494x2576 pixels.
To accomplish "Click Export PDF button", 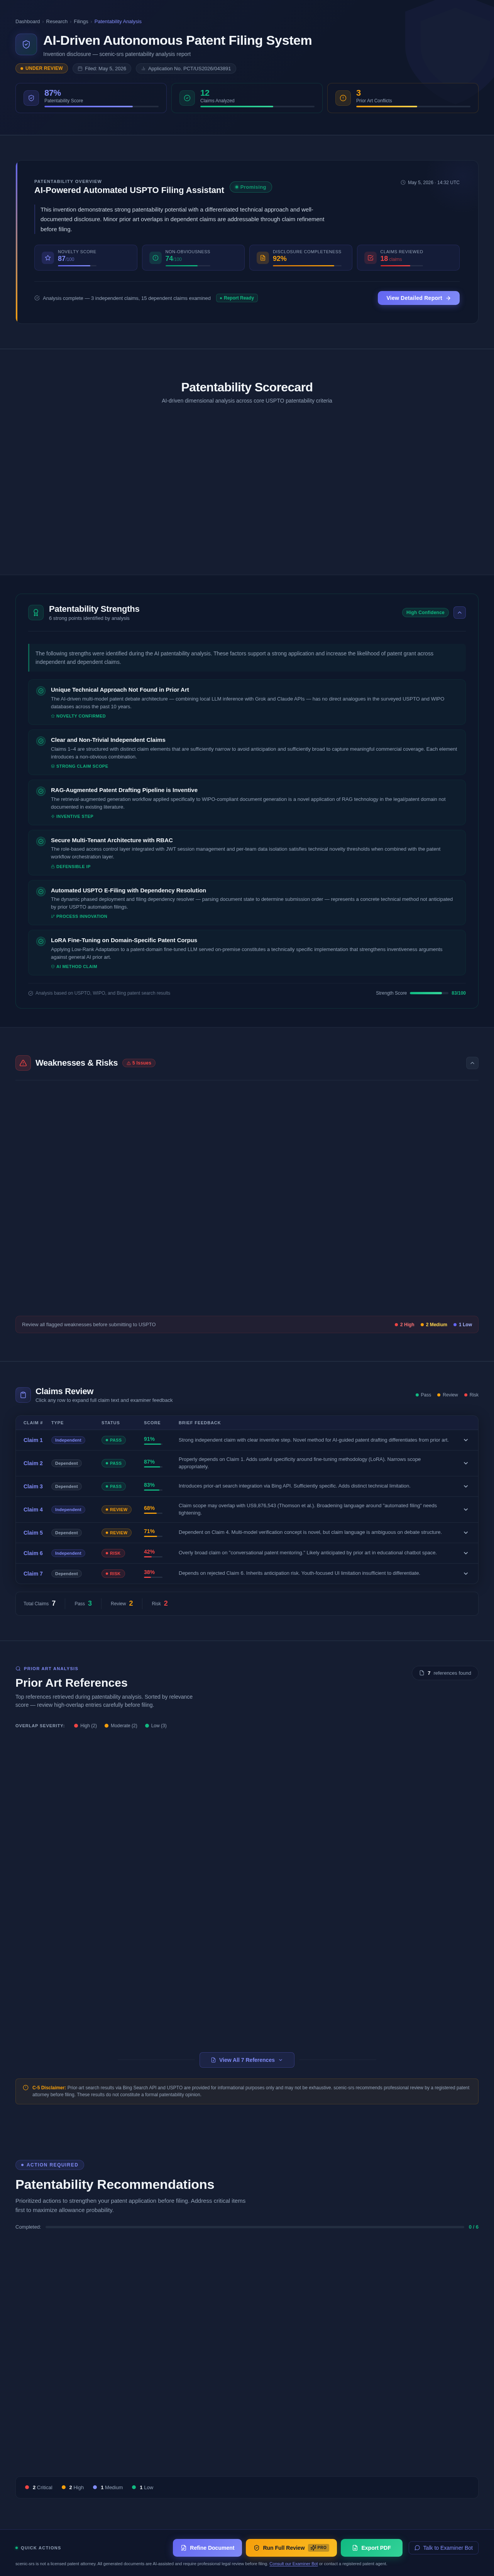I will pyautogui.click(x=372, y=2548).
